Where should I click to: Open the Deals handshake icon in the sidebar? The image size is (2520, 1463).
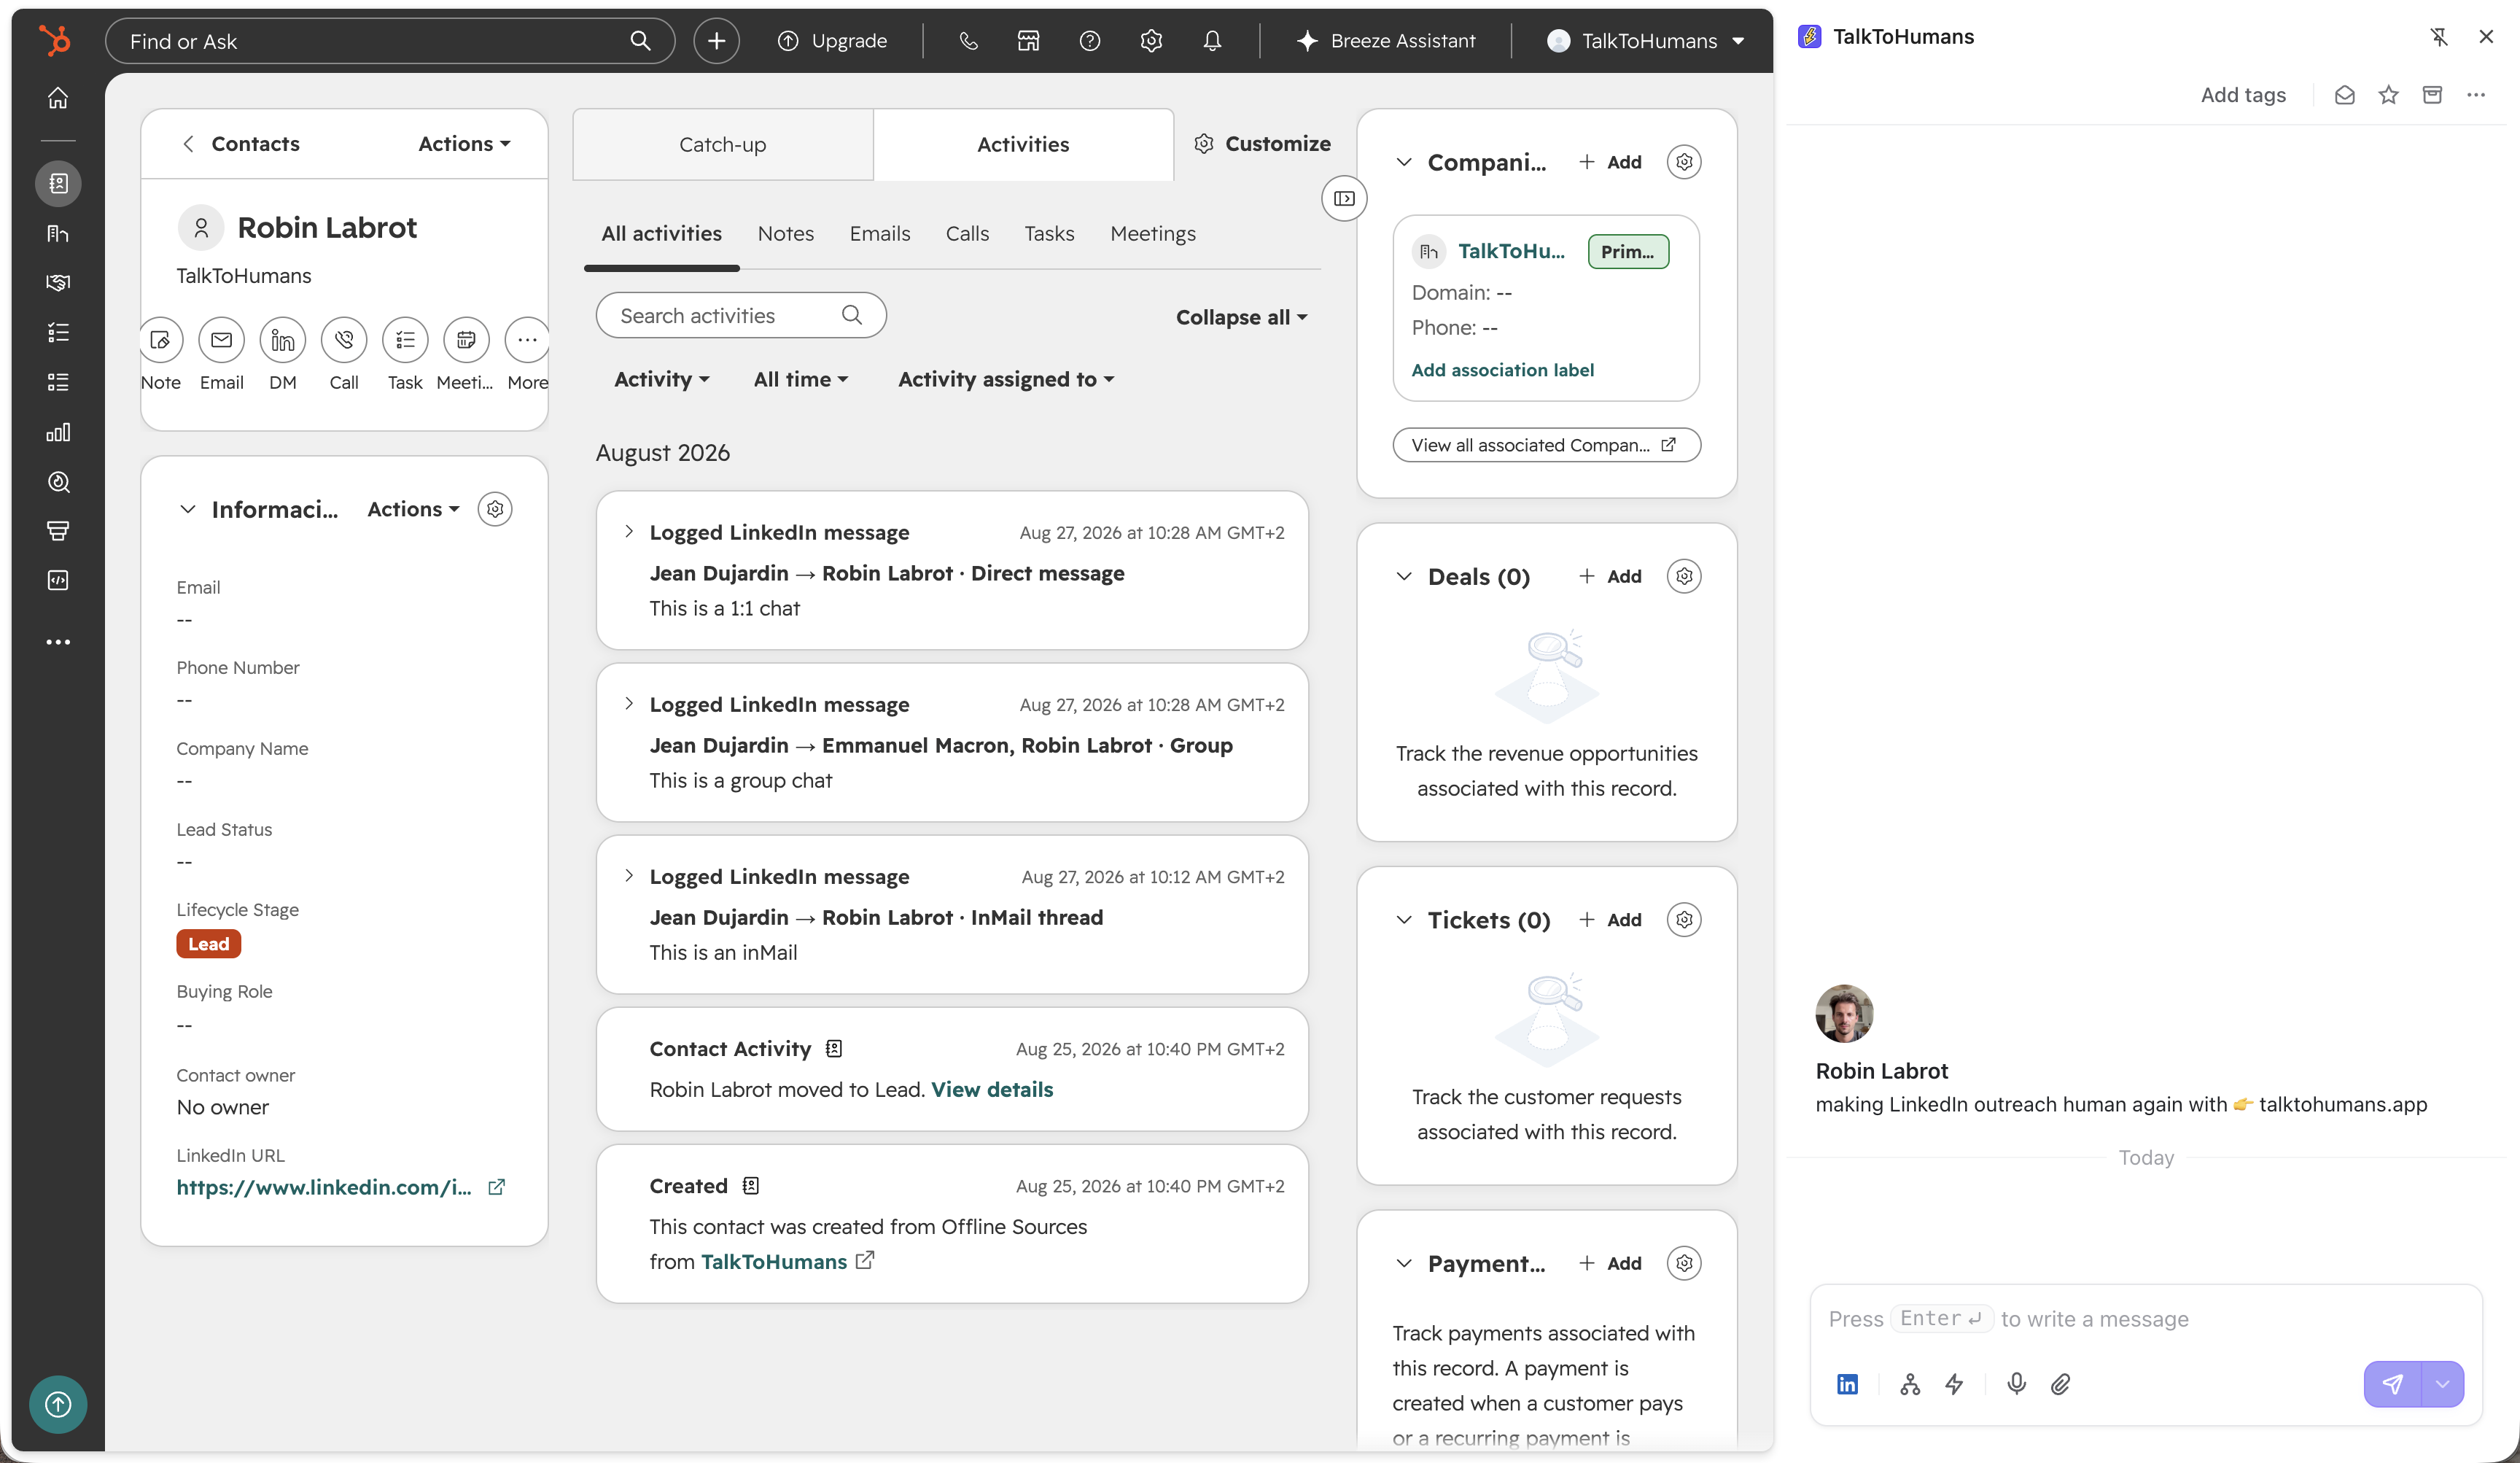(58, 282)
